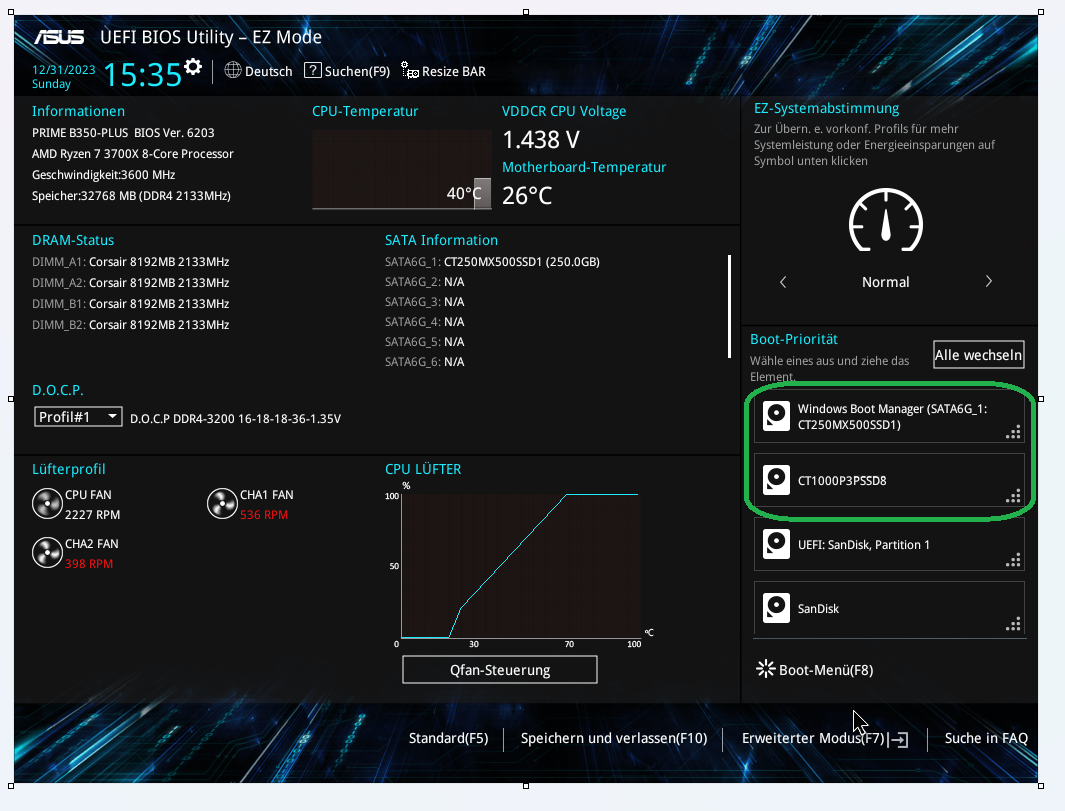1065x811 pixels.
Task: Click SATA6G_1 CT250MX500SSD1 entry
Action: click(492, 262)
